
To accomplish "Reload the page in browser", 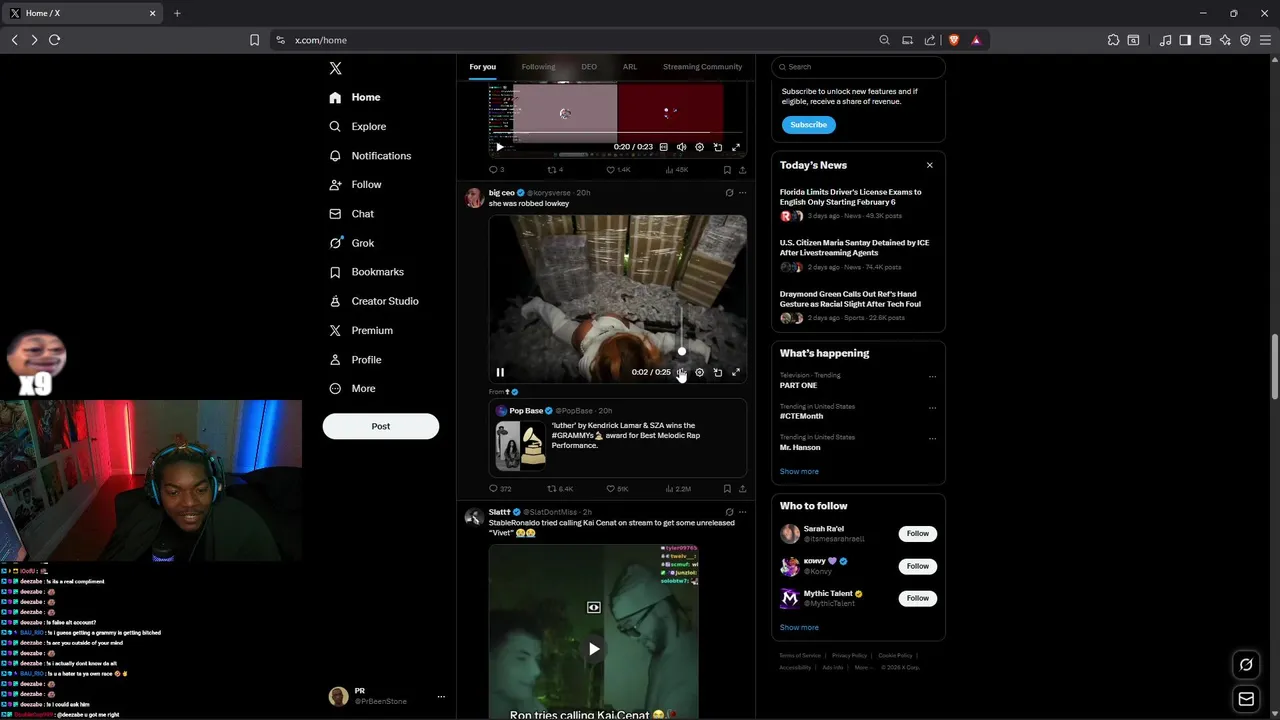I will coord(54,40).
